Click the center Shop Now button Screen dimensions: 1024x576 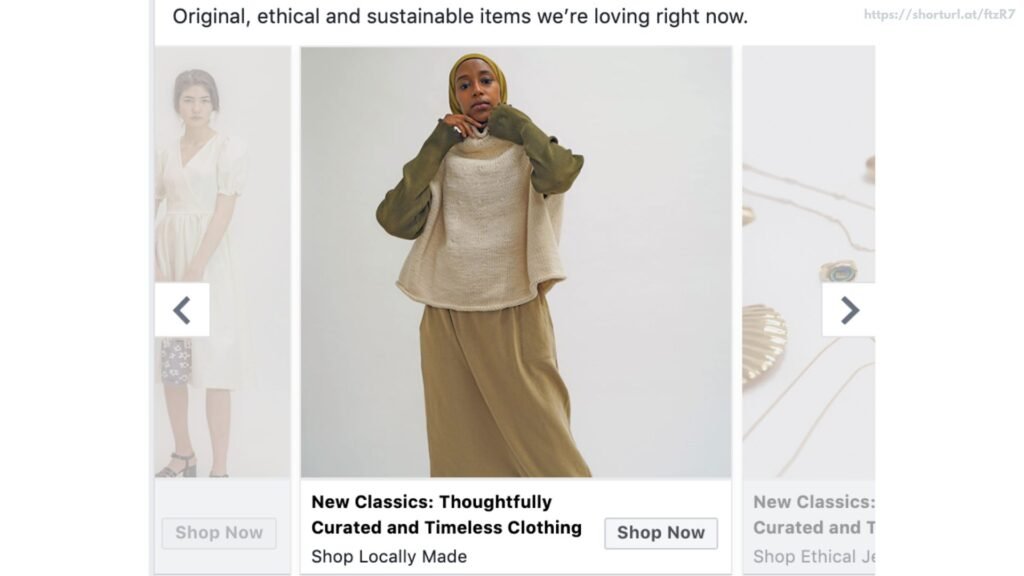tap(660, 532)
